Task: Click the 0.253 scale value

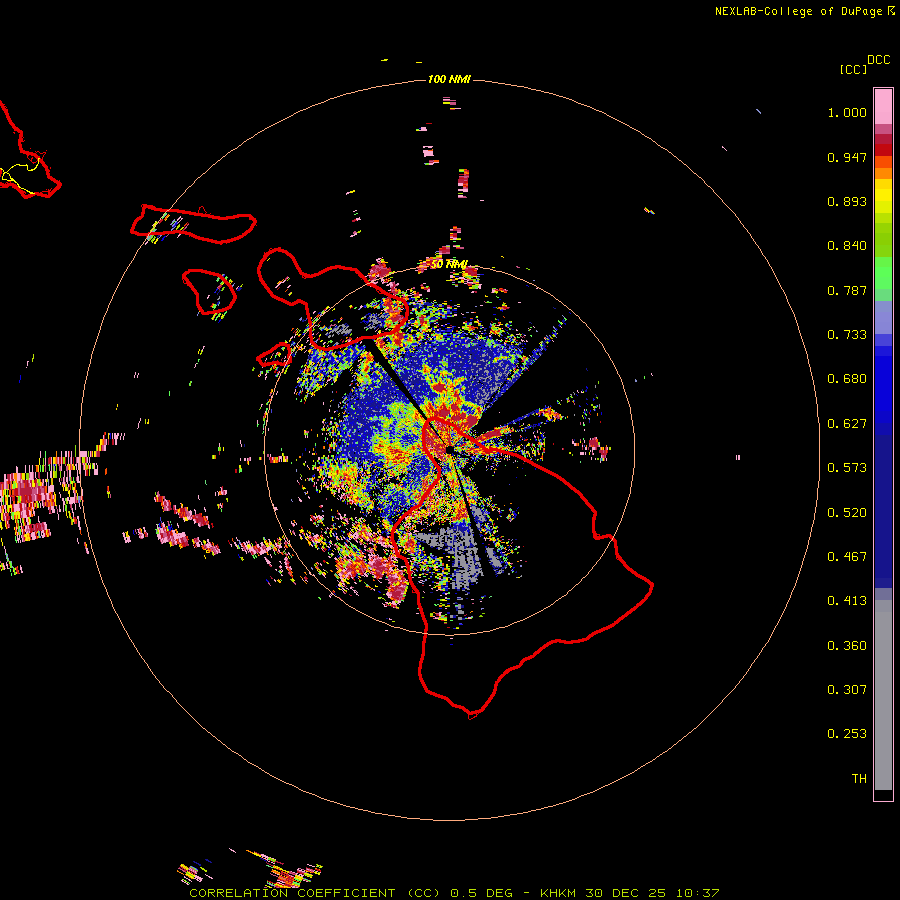Action: pos(847,734)
